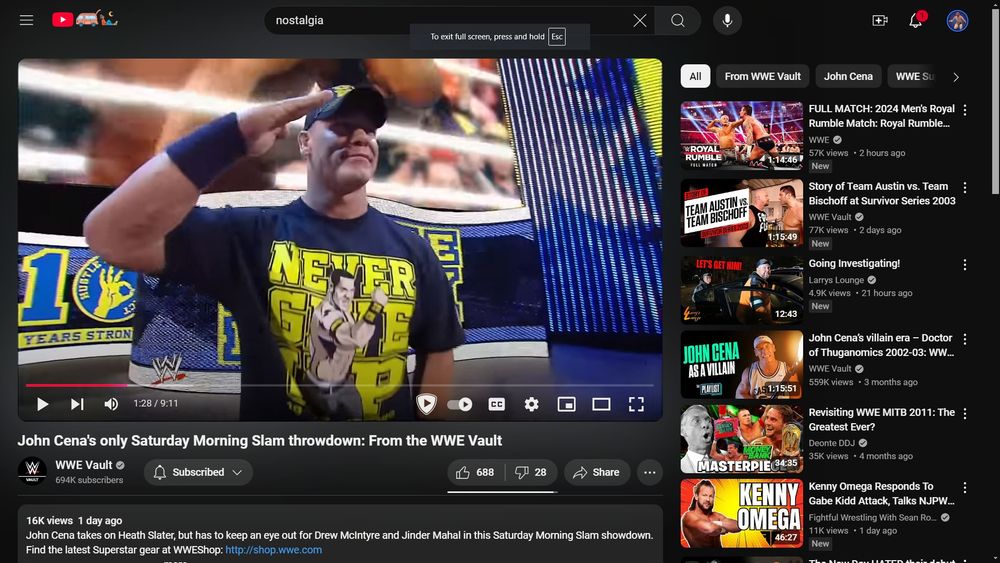Open the John Cena as a Villain thumbnail
The height and width of the screenshot is (563, 1000).
pos(742,365)
